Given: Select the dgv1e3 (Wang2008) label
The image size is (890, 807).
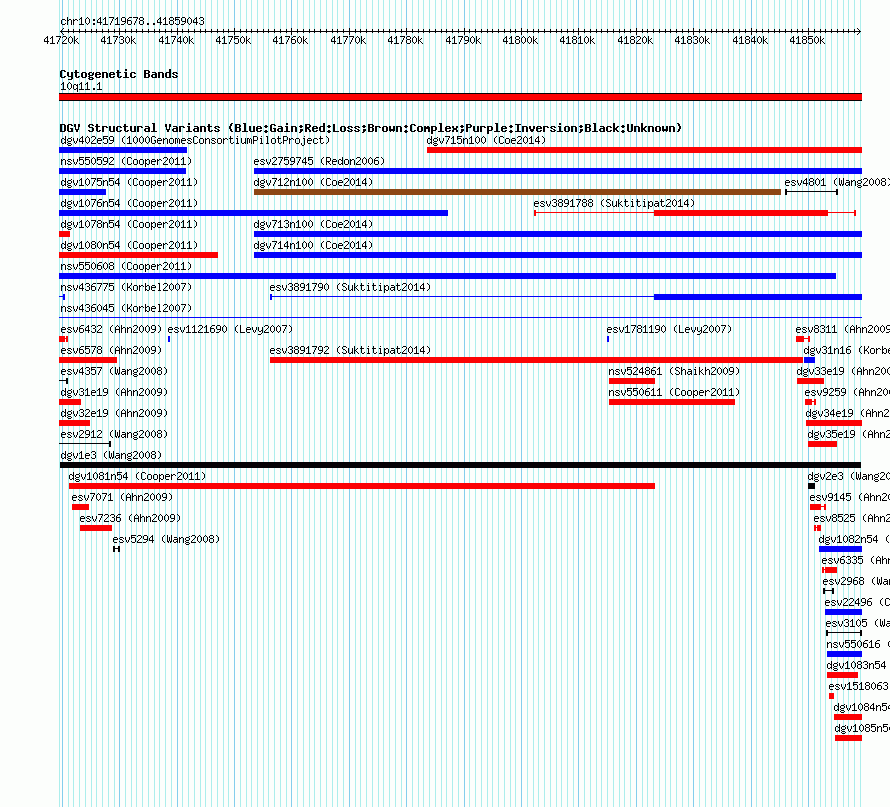Looking at the screenshot, I should [x=111, y=455].
